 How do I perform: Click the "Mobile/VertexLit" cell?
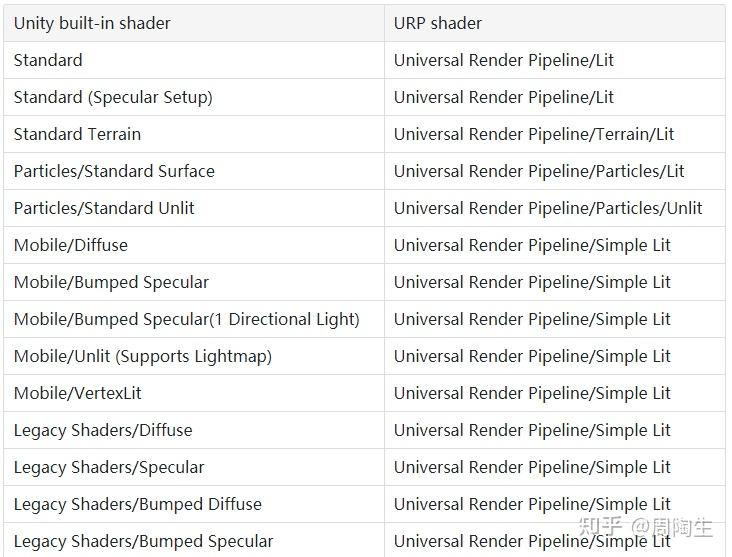[78, 393]
